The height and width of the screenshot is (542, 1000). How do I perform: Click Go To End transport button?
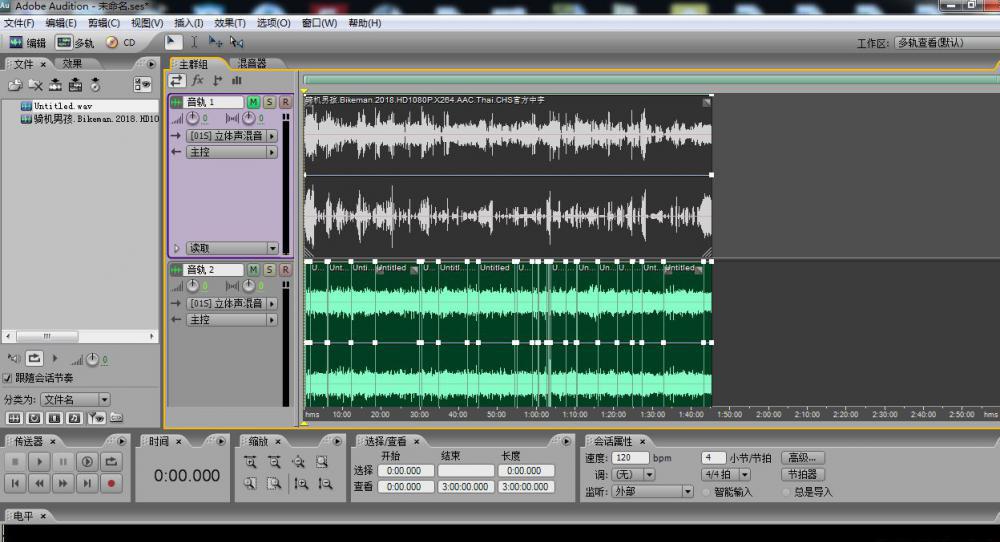click(87, 483)
